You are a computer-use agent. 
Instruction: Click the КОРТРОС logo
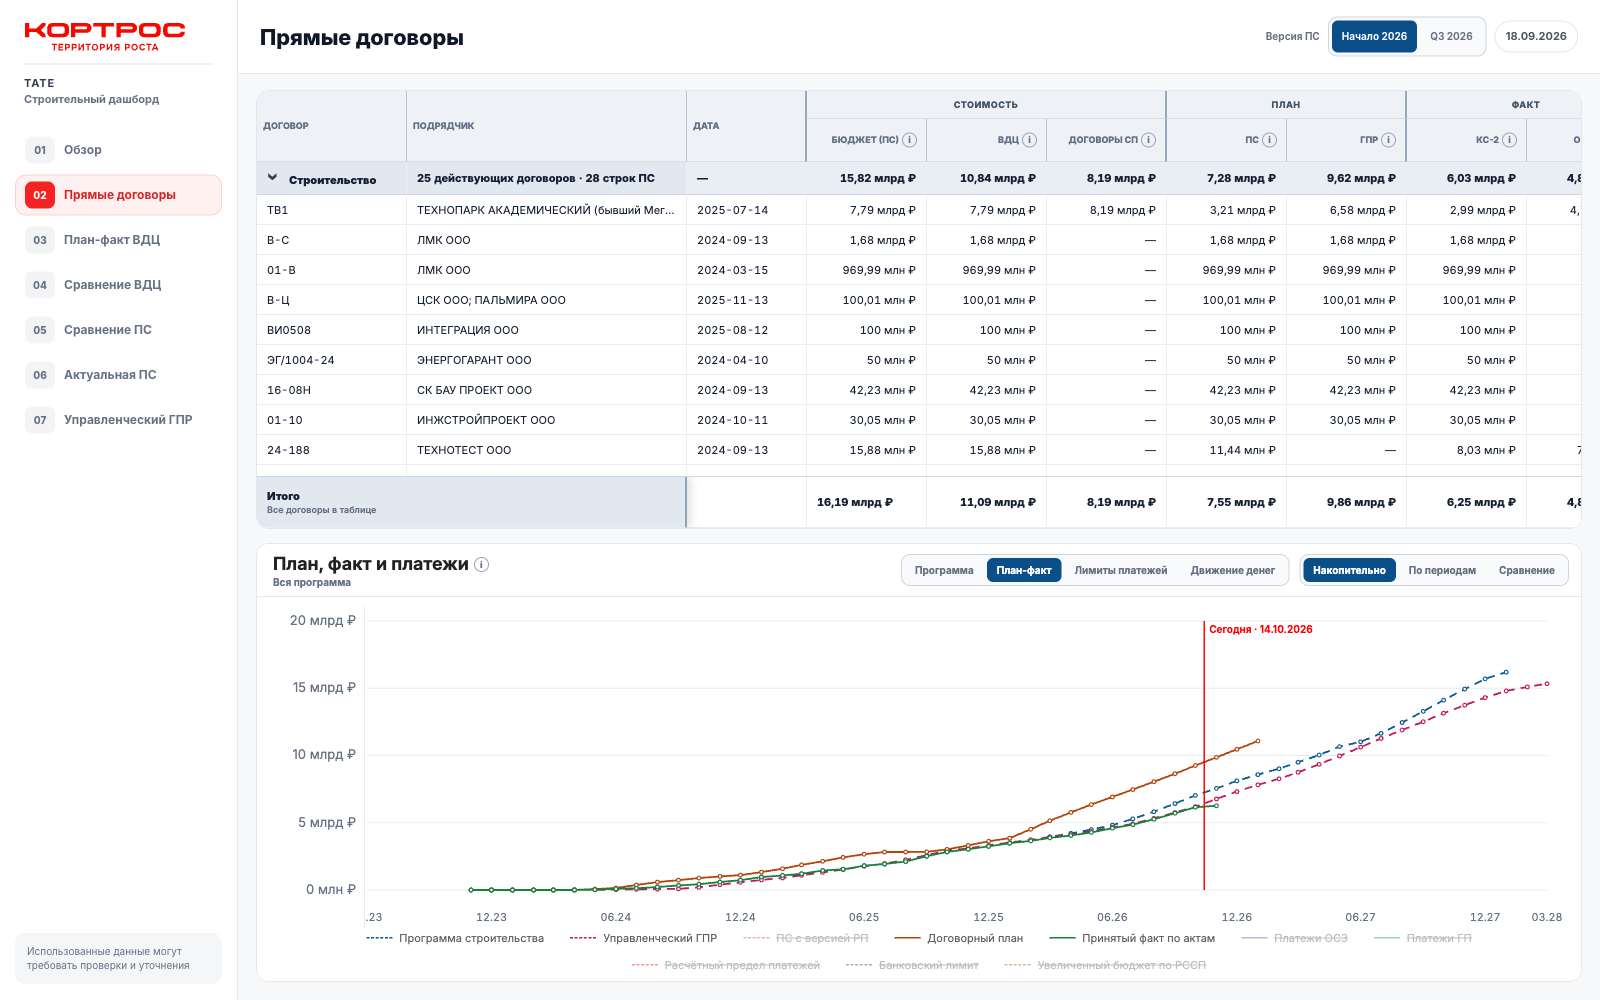tap(105, 36)
